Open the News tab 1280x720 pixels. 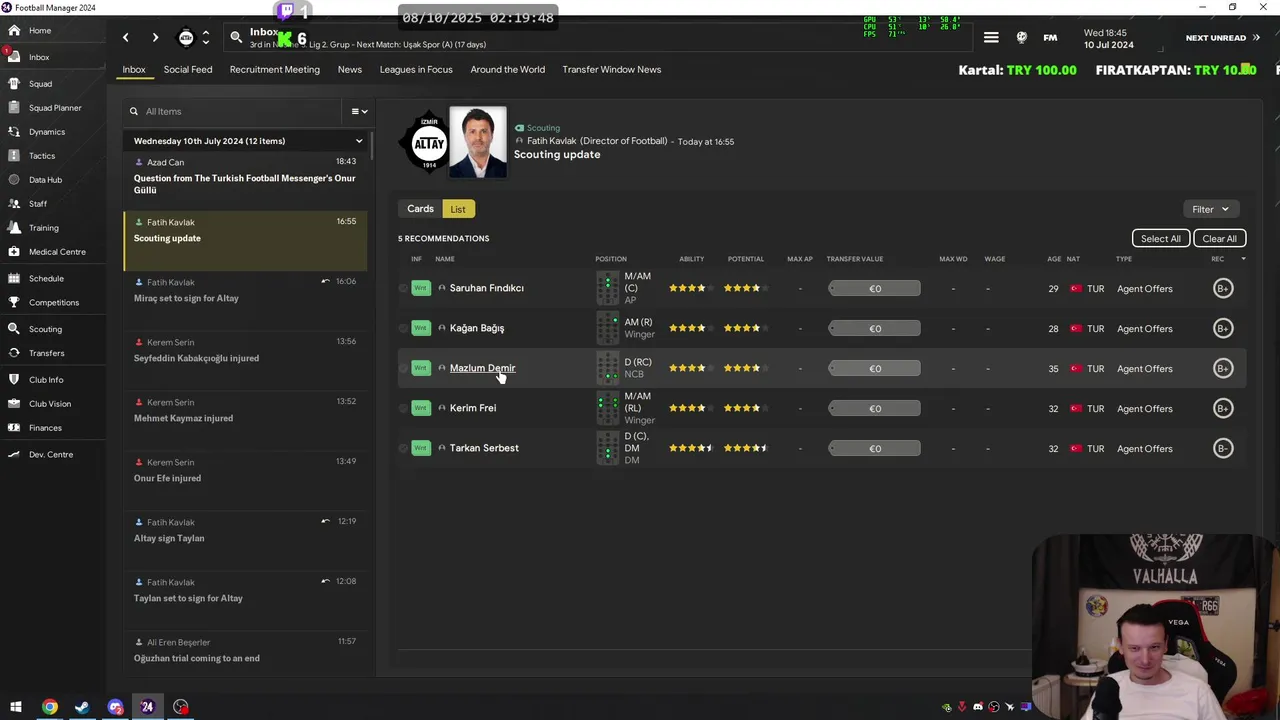point(350,70)
